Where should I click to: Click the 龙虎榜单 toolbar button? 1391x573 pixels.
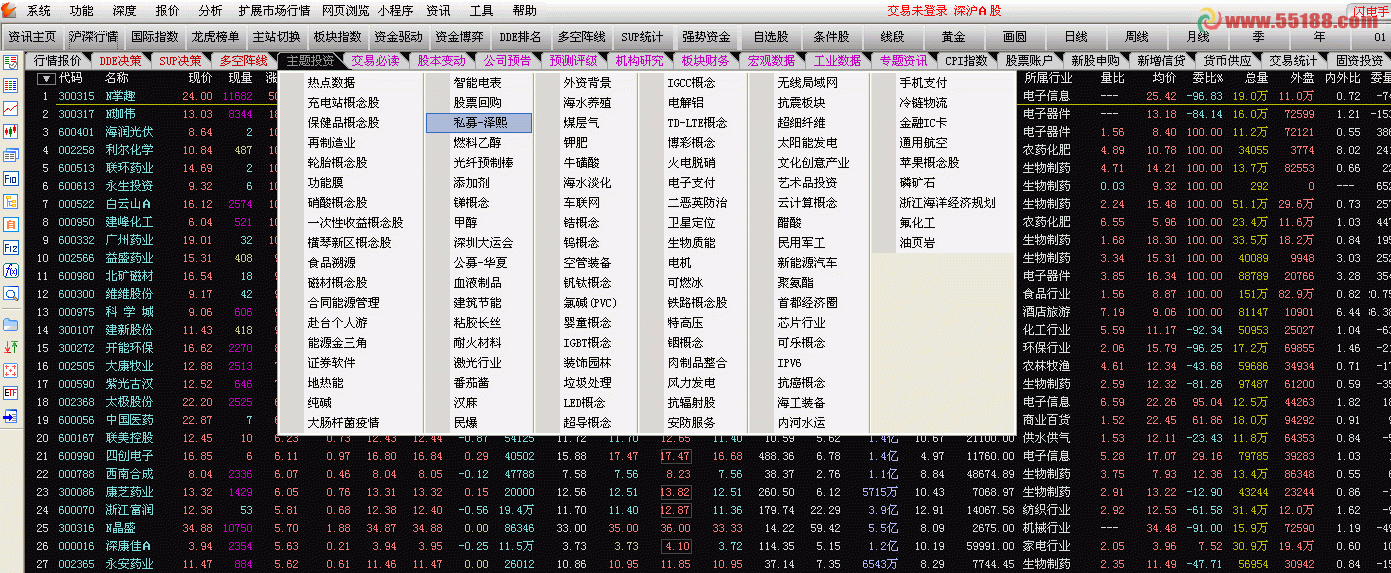coord(216,37)
